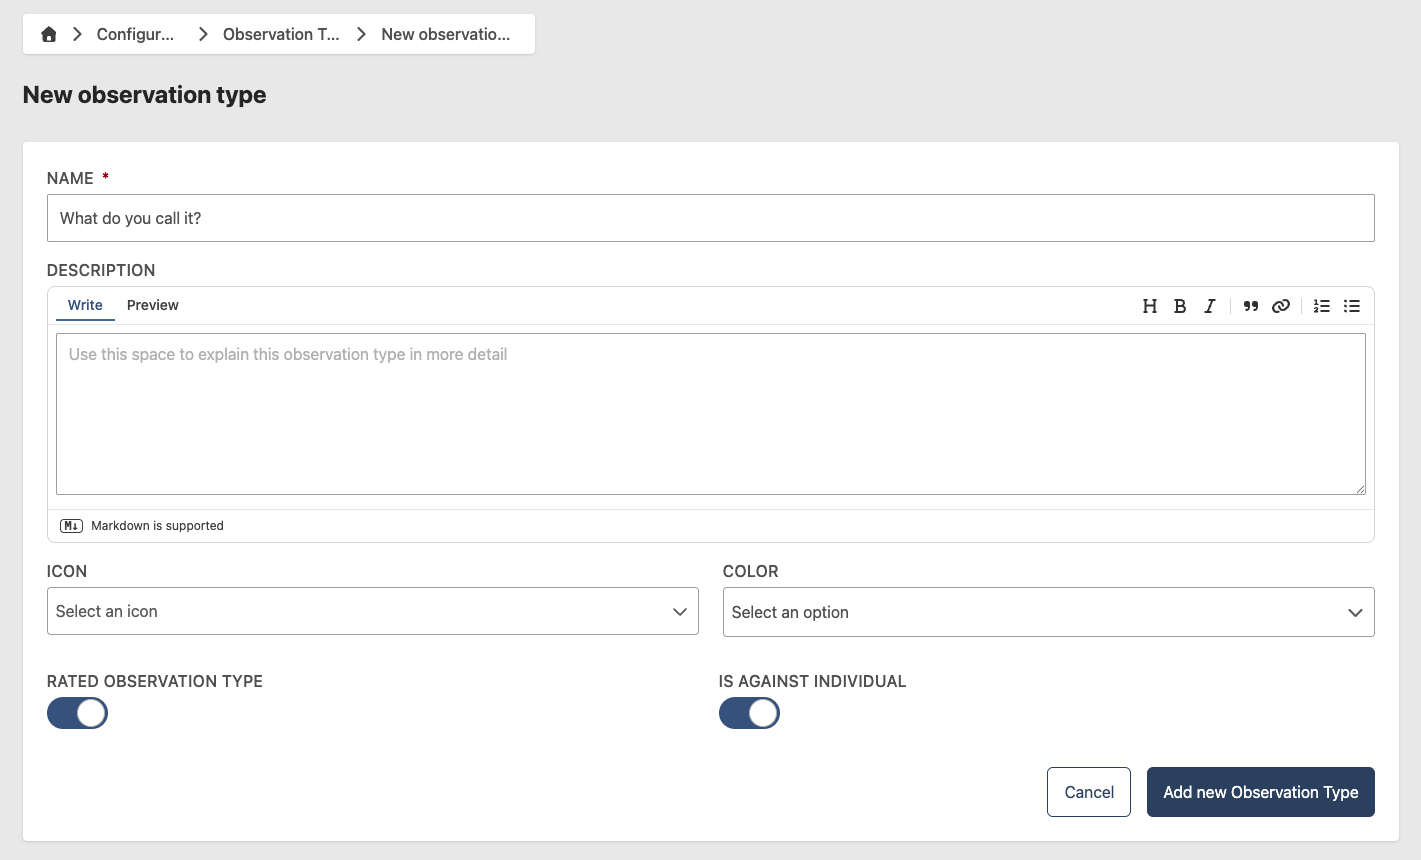The image size is (1421, 860).
Task: Click the Markdown is supported text
Action: 157,526
